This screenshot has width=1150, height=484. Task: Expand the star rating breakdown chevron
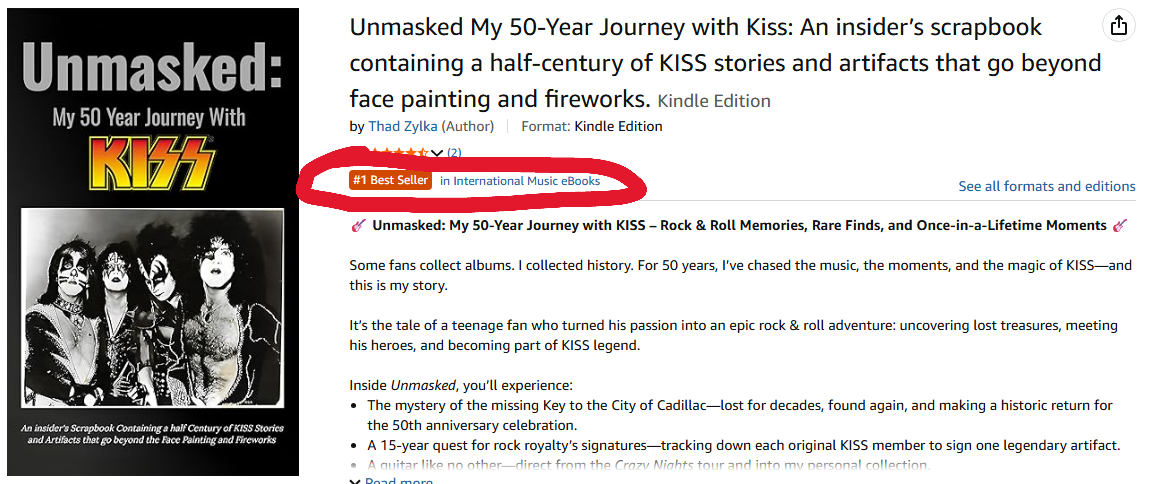[x=436, y=153]
